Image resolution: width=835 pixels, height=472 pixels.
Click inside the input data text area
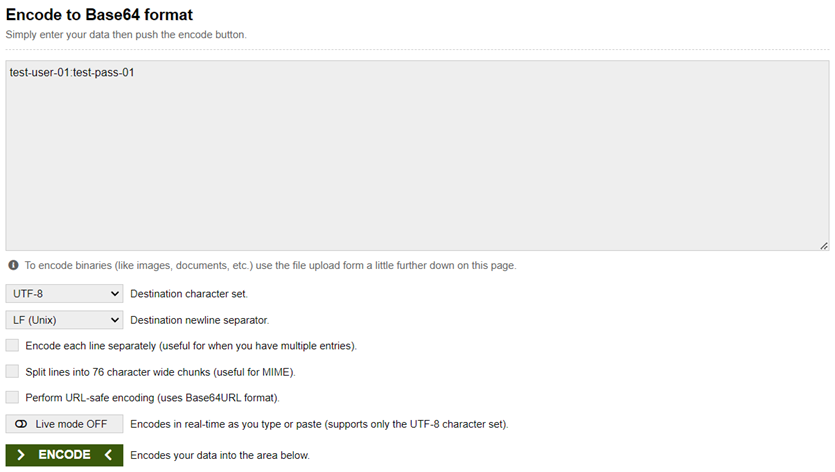pyautogui.click(x=417, y=170)
